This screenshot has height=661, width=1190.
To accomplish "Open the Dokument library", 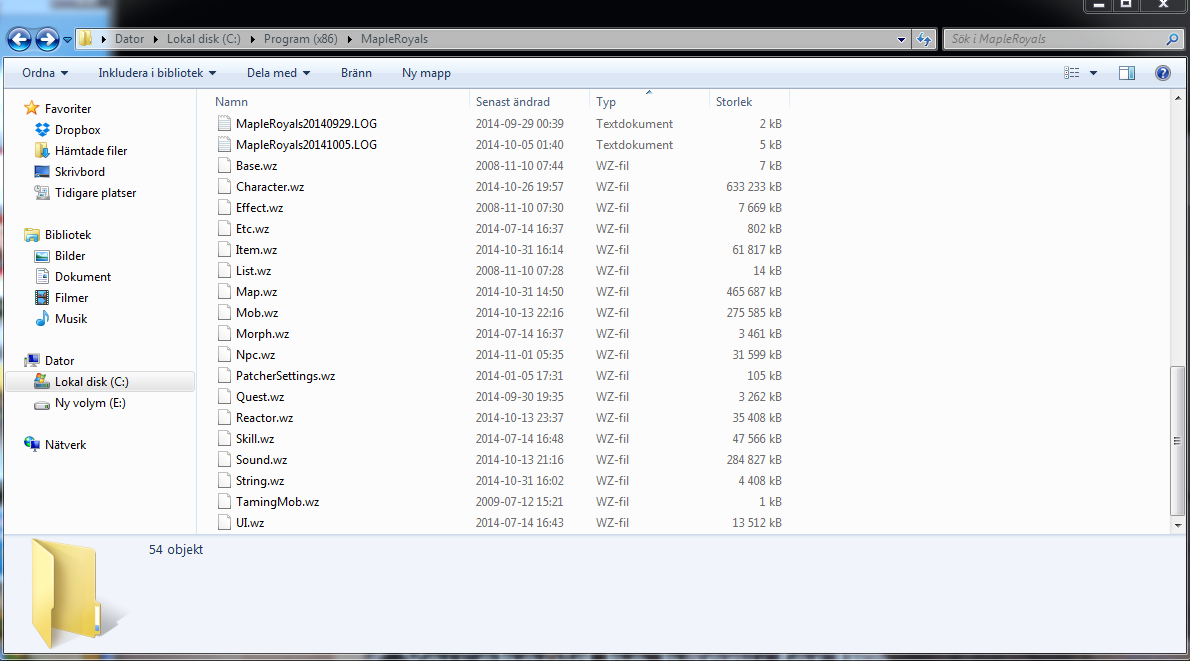I will pyautogui.click(x=83, y=277).
